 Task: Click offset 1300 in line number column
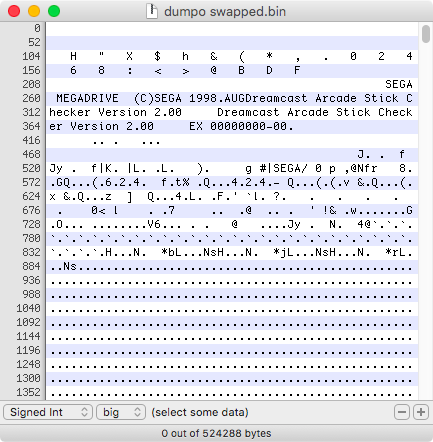coord(28,378)
